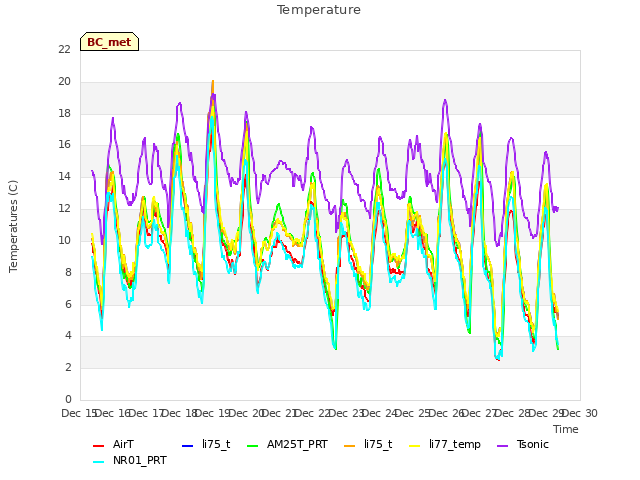Image resolution: width=640 pixels, height=480 pixels.
Task: Click the 'Dec 30' x-axis date label
Action: coord(580,413)
